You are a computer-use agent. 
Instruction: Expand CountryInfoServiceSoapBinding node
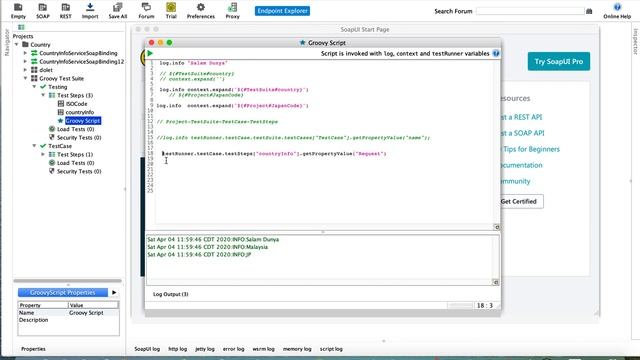pyautogui.click(x=25, y=53)
